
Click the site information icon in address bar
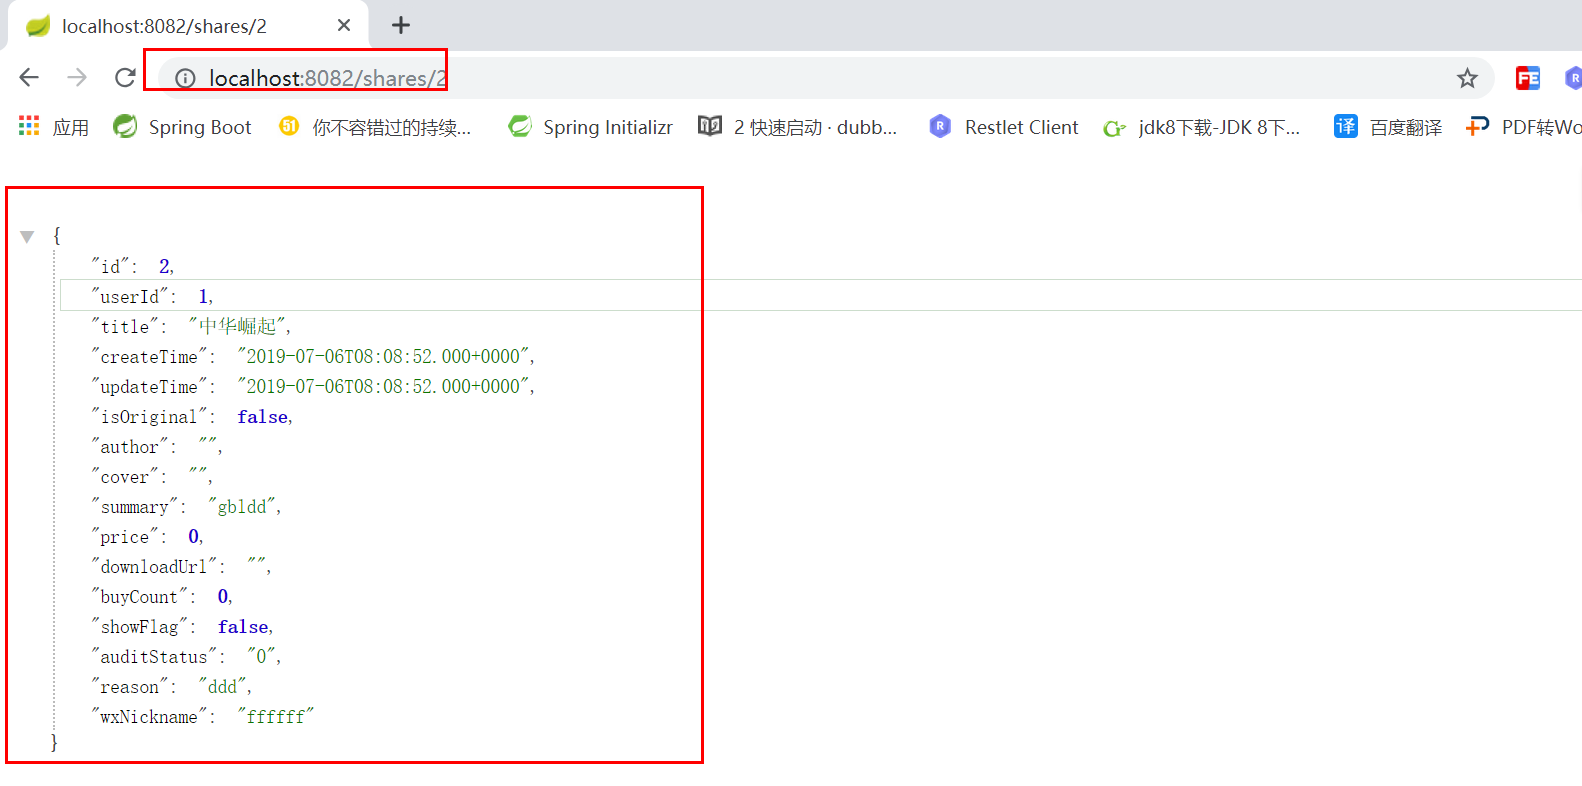point(185,78)
